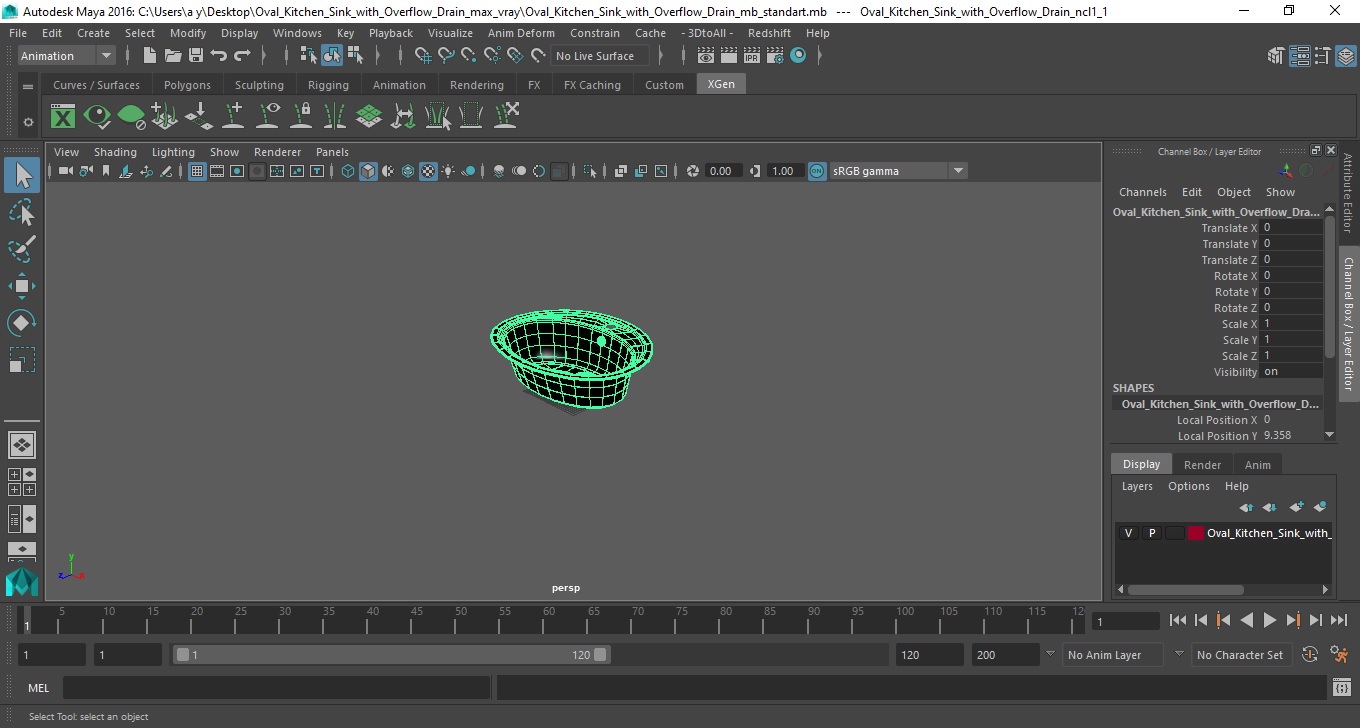Click XGen guide lock icon

pos(301,117)
